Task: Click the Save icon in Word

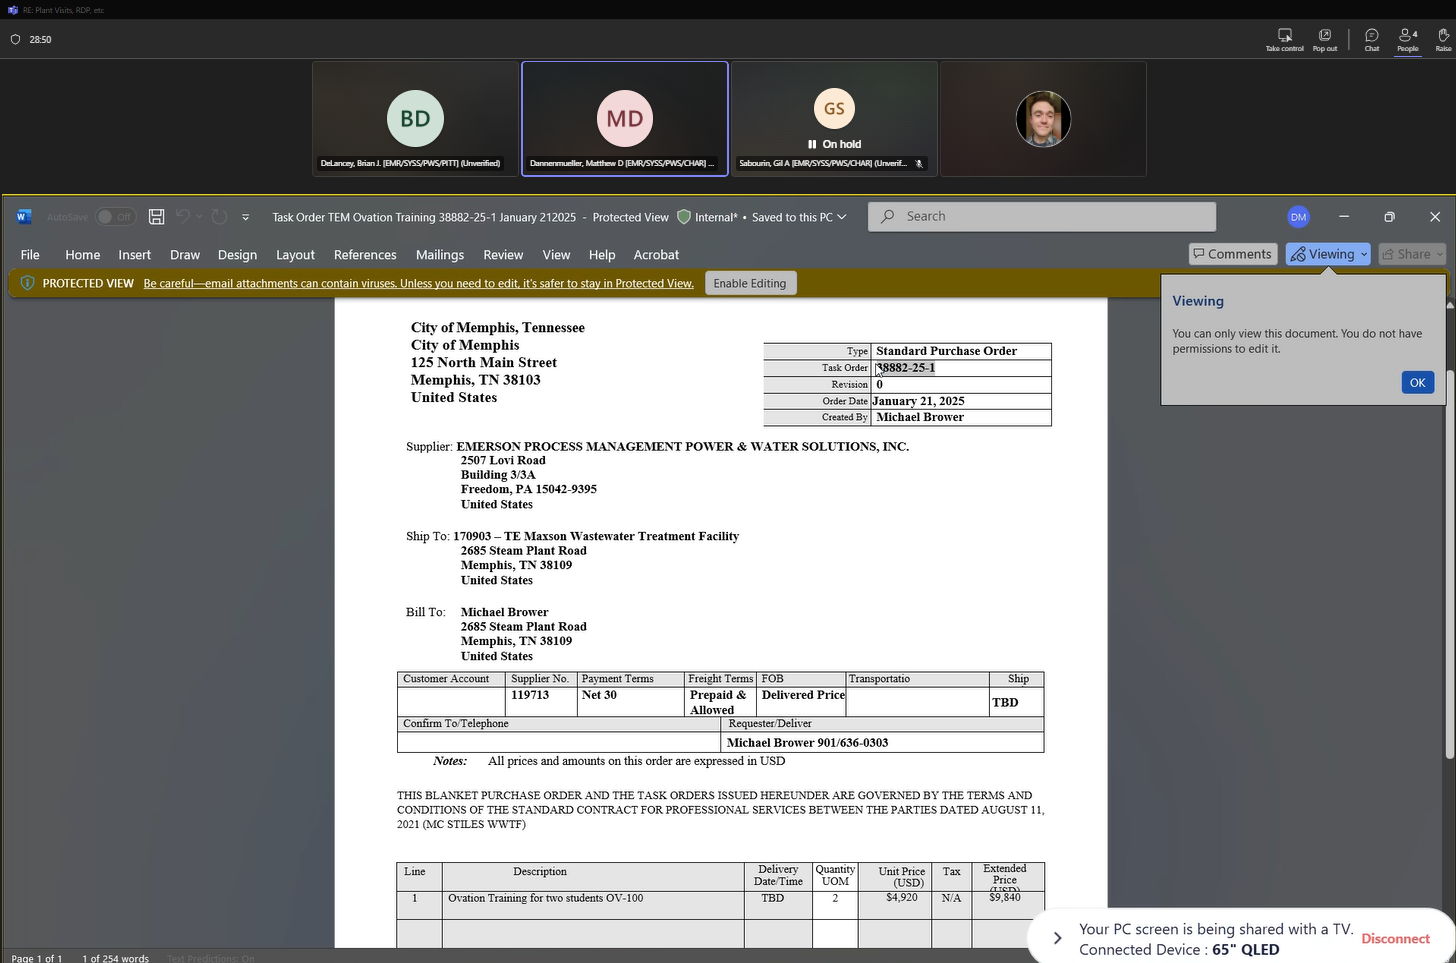Action: pyautogui.click(x=156, y=217)
